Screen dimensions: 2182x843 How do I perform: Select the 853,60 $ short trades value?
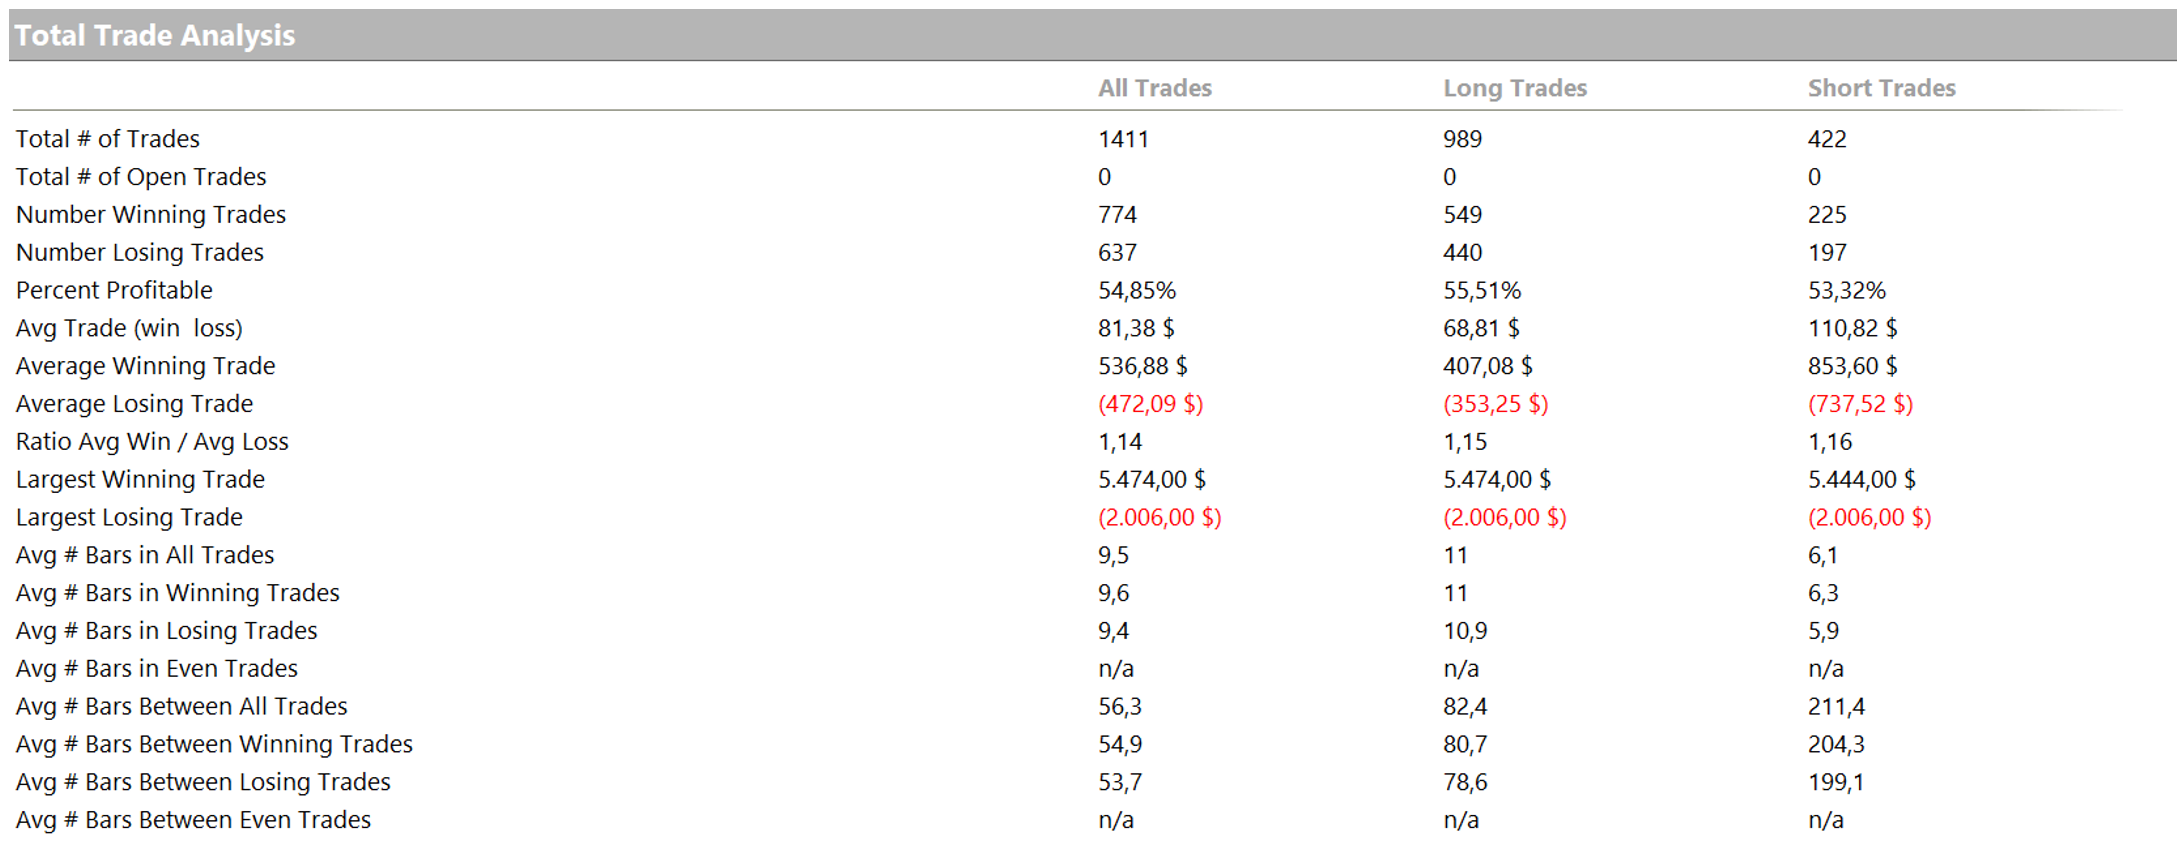[x=1852, y=366]
